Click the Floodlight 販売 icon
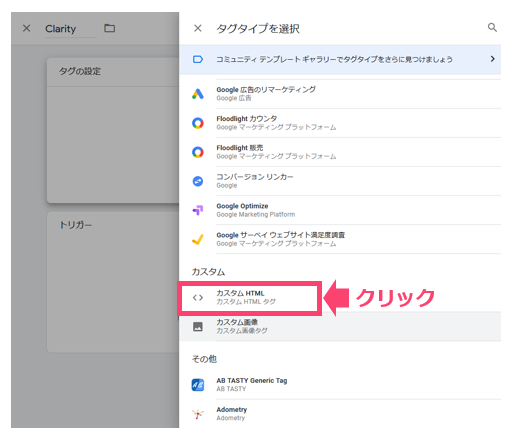 (198, 152)
